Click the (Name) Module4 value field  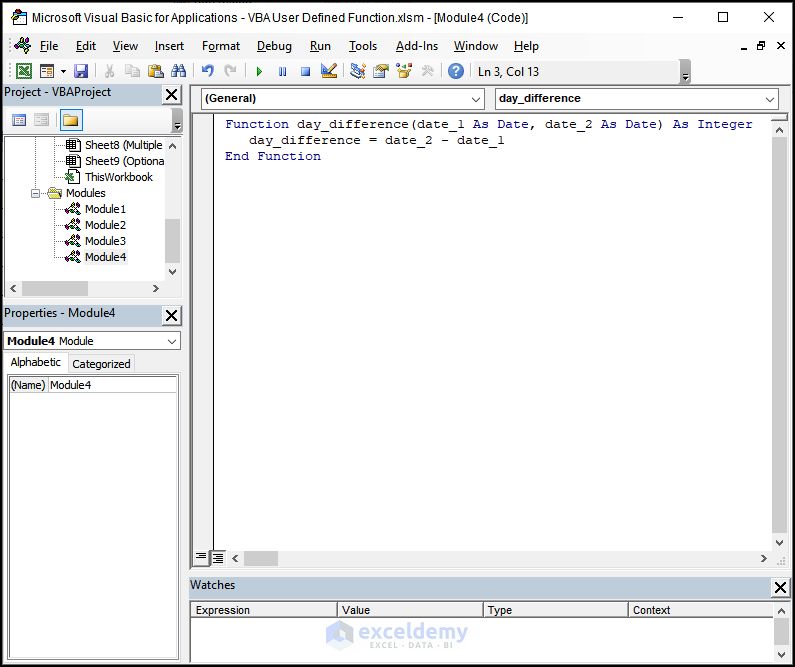coord(113,385)
